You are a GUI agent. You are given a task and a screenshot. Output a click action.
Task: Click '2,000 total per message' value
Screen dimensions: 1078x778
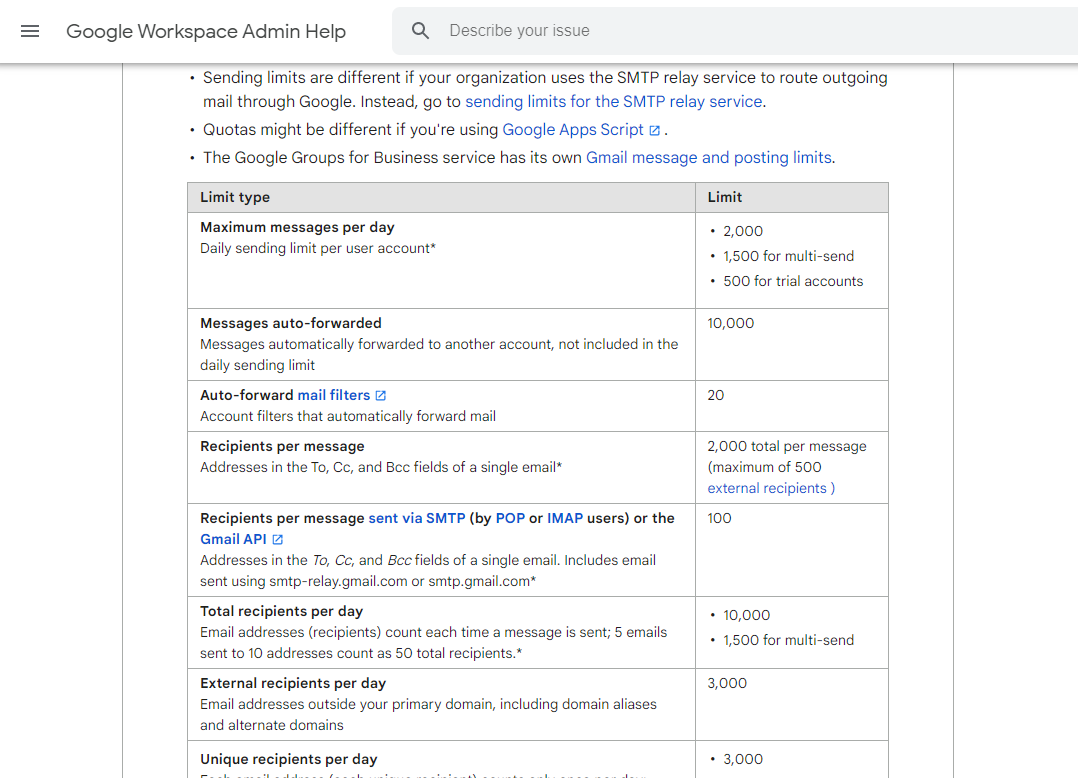click(787, 446)
